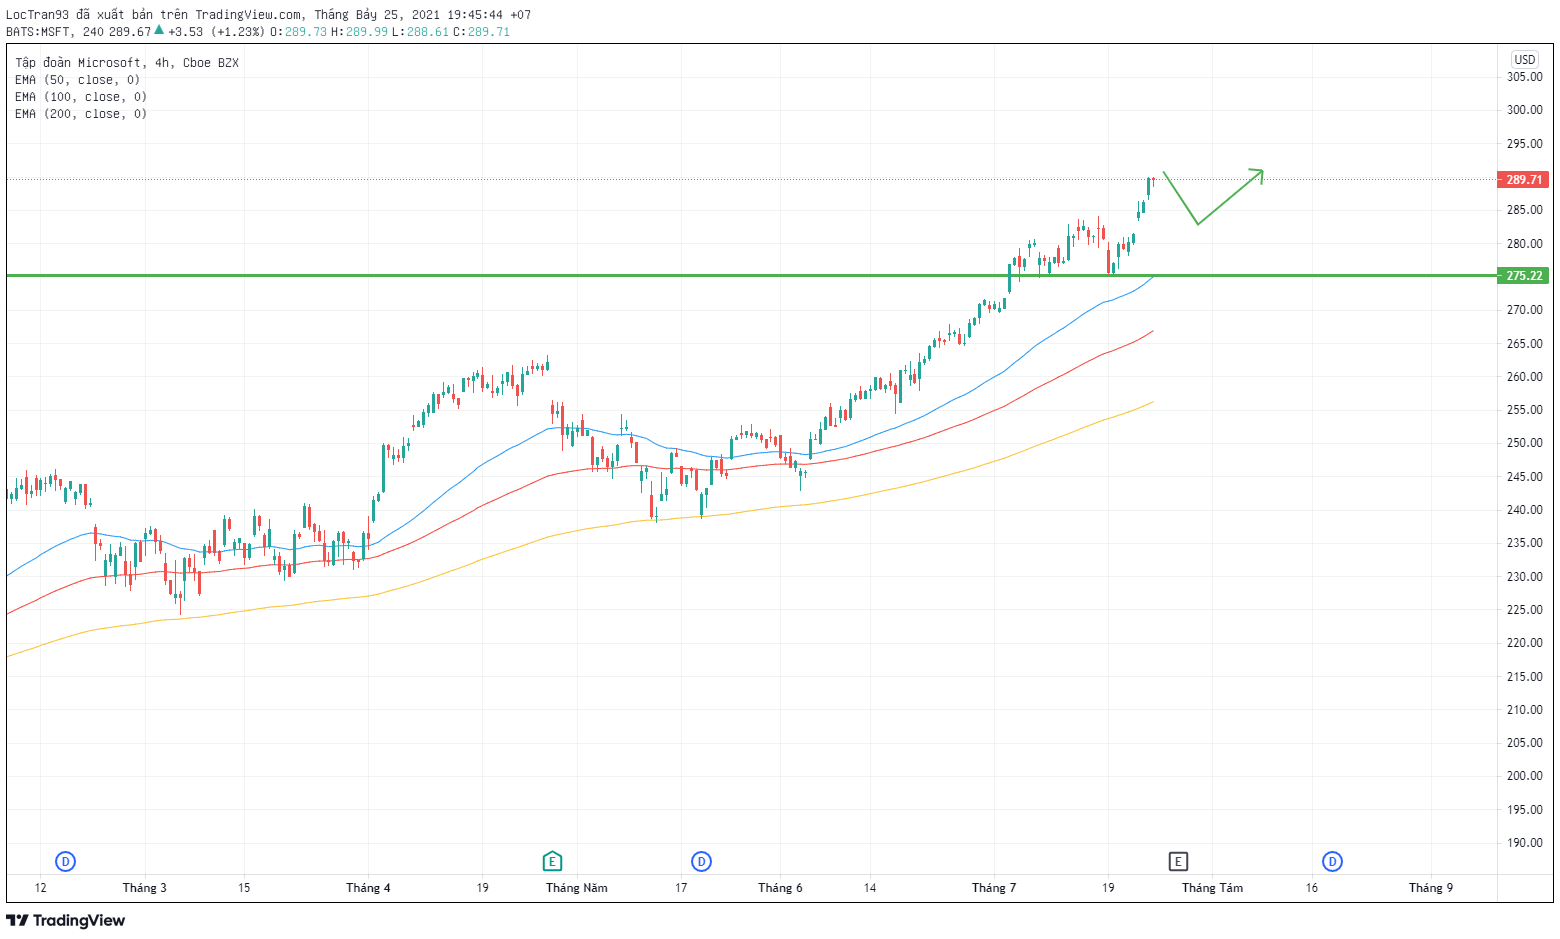Click the 205.00 price axis label
The image size is (1560, 939).
[x=1525, y=743]
